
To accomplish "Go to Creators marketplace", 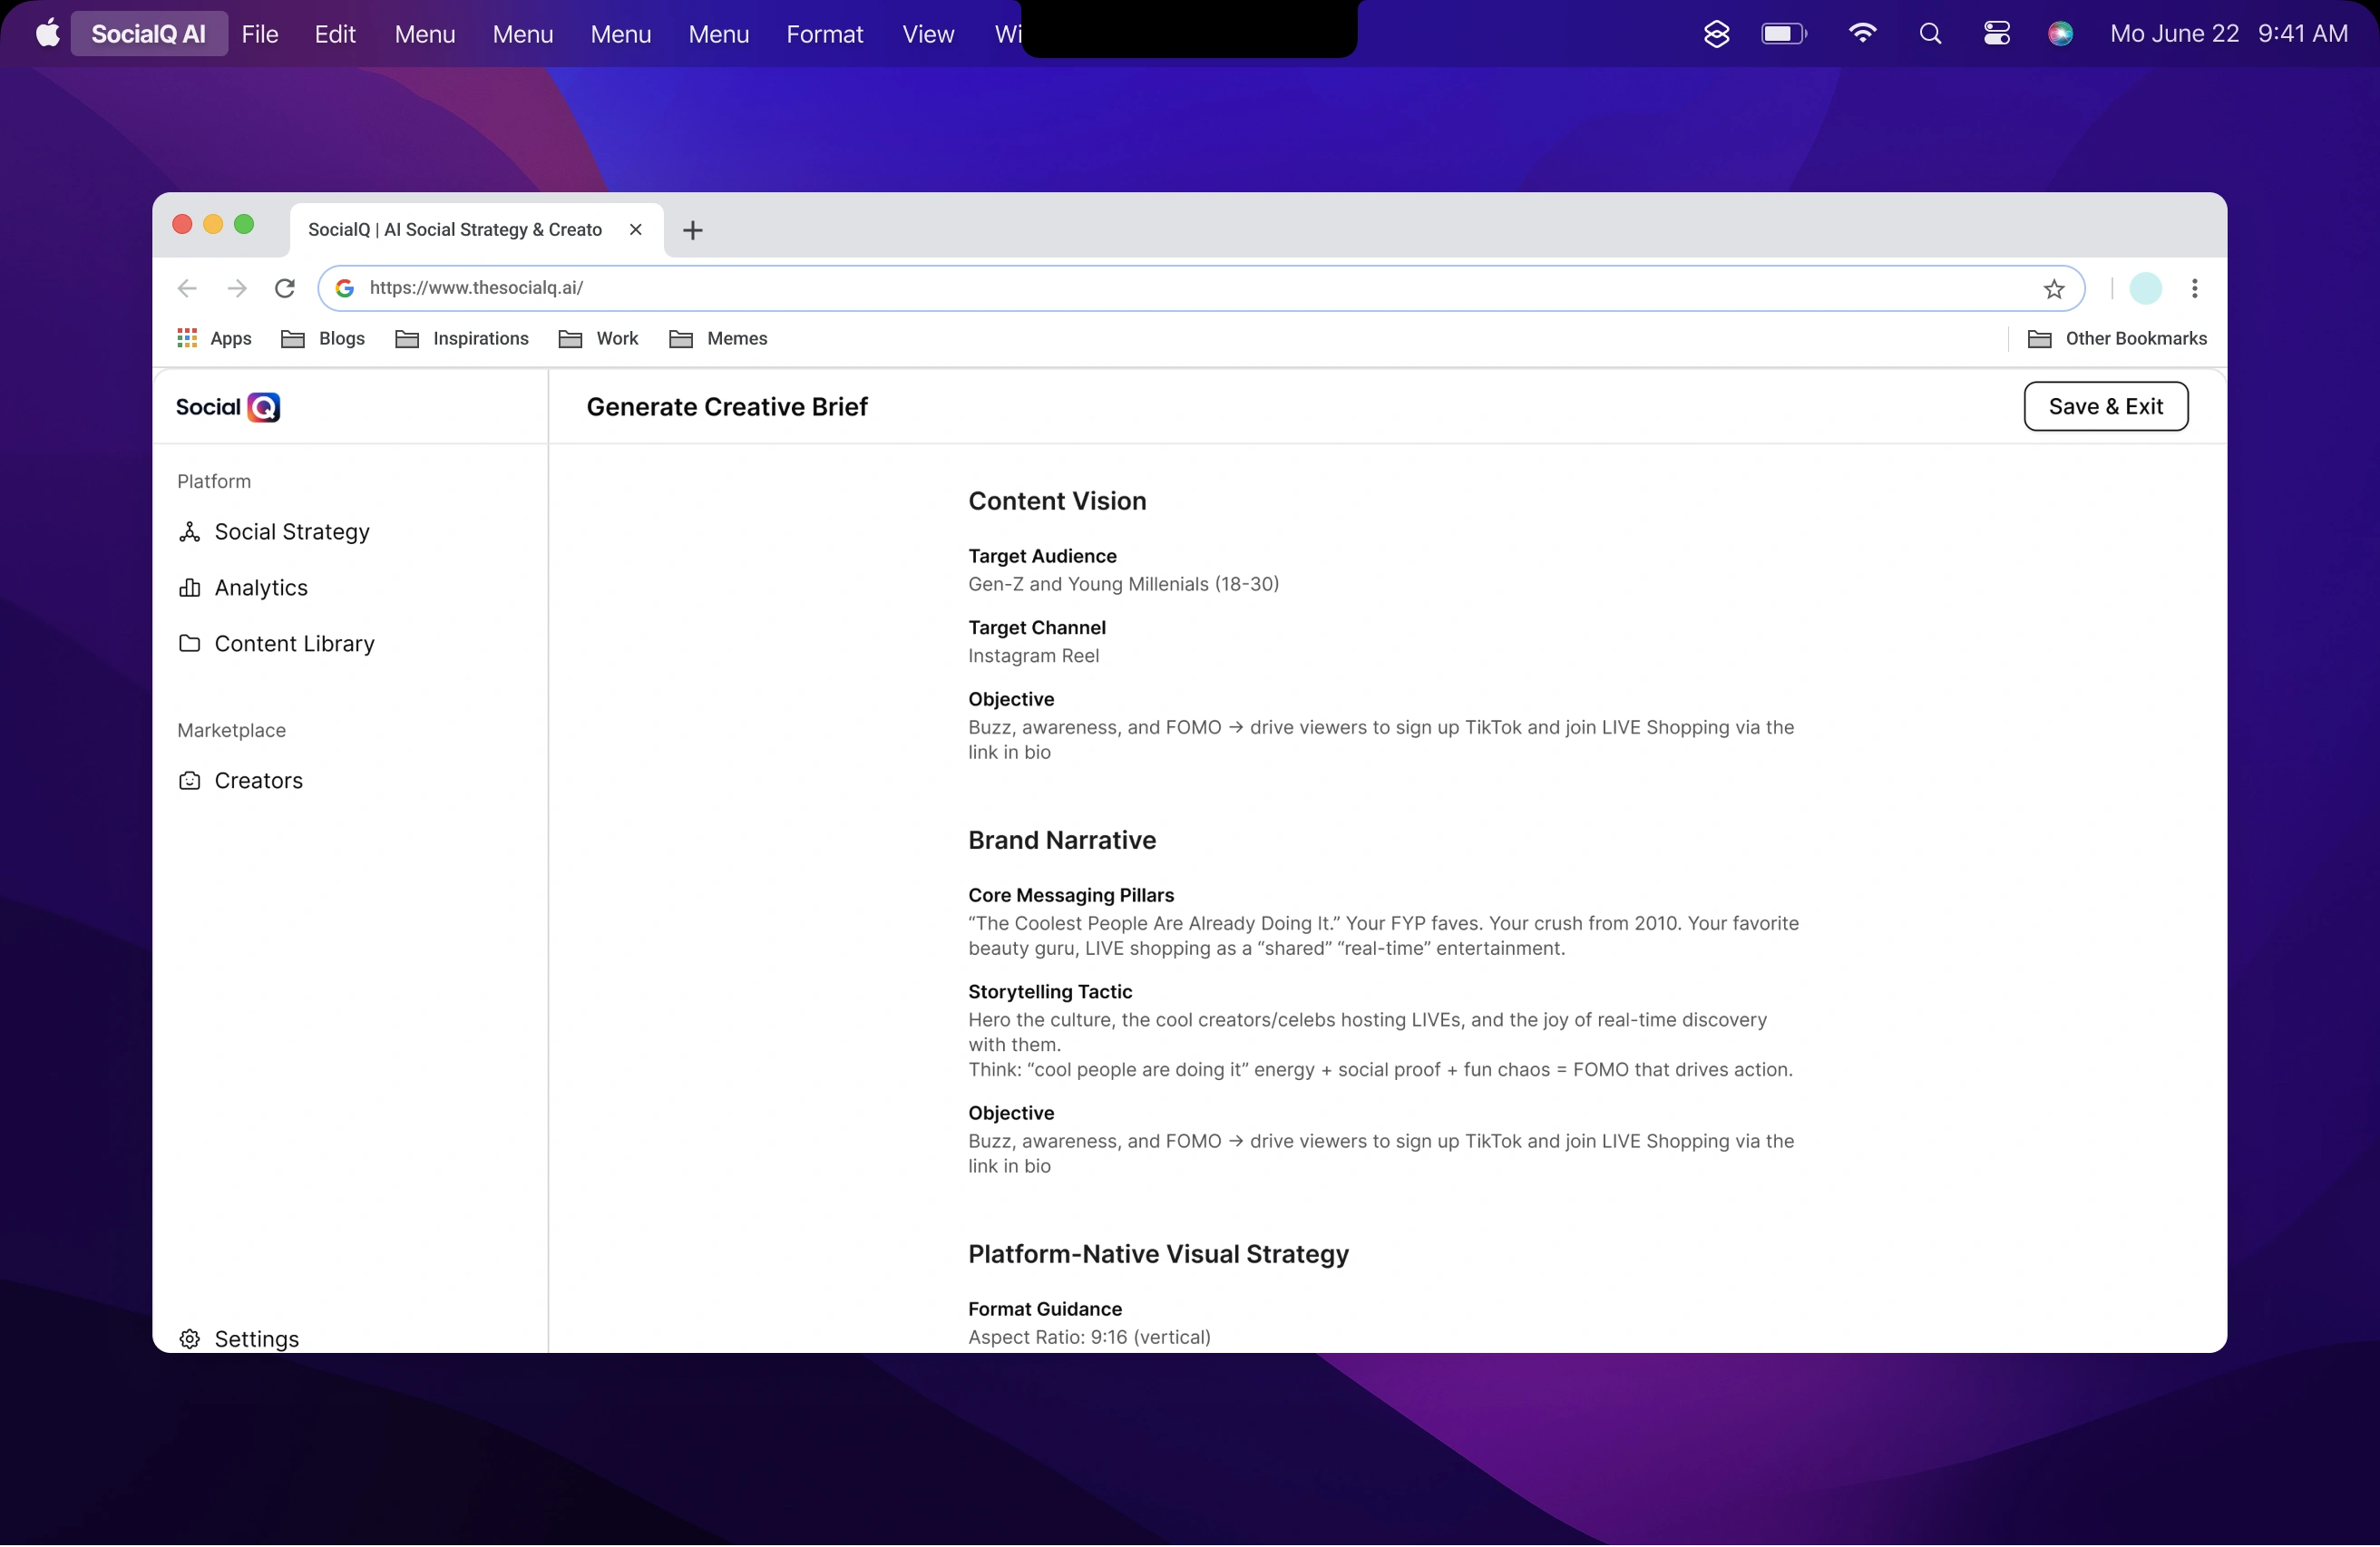I will [240, 781].
